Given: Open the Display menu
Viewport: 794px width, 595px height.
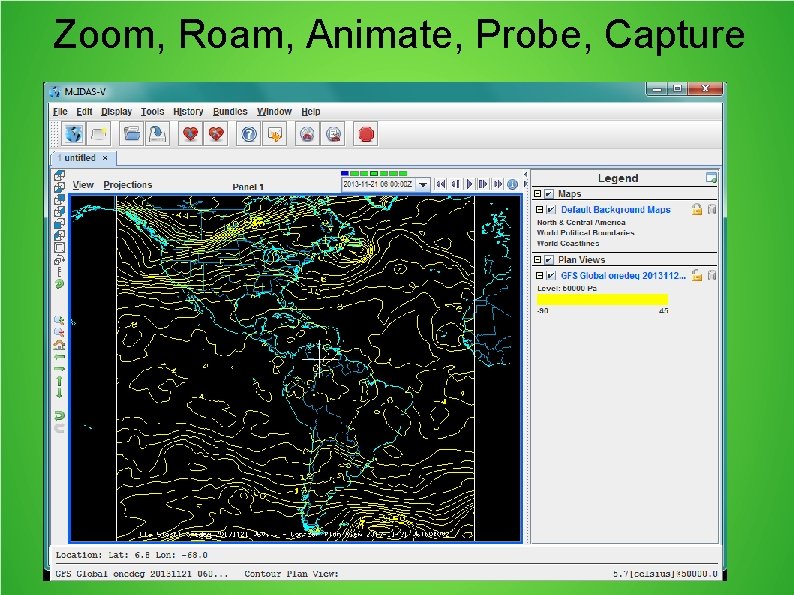Looking at the screenshot, I should 116,111.
